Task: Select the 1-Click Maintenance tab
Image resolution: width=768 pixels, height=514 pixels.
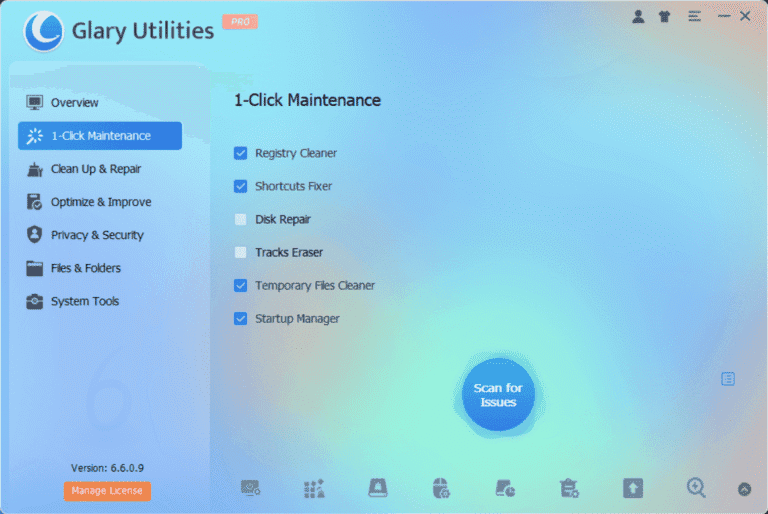Action: [100, 136]
